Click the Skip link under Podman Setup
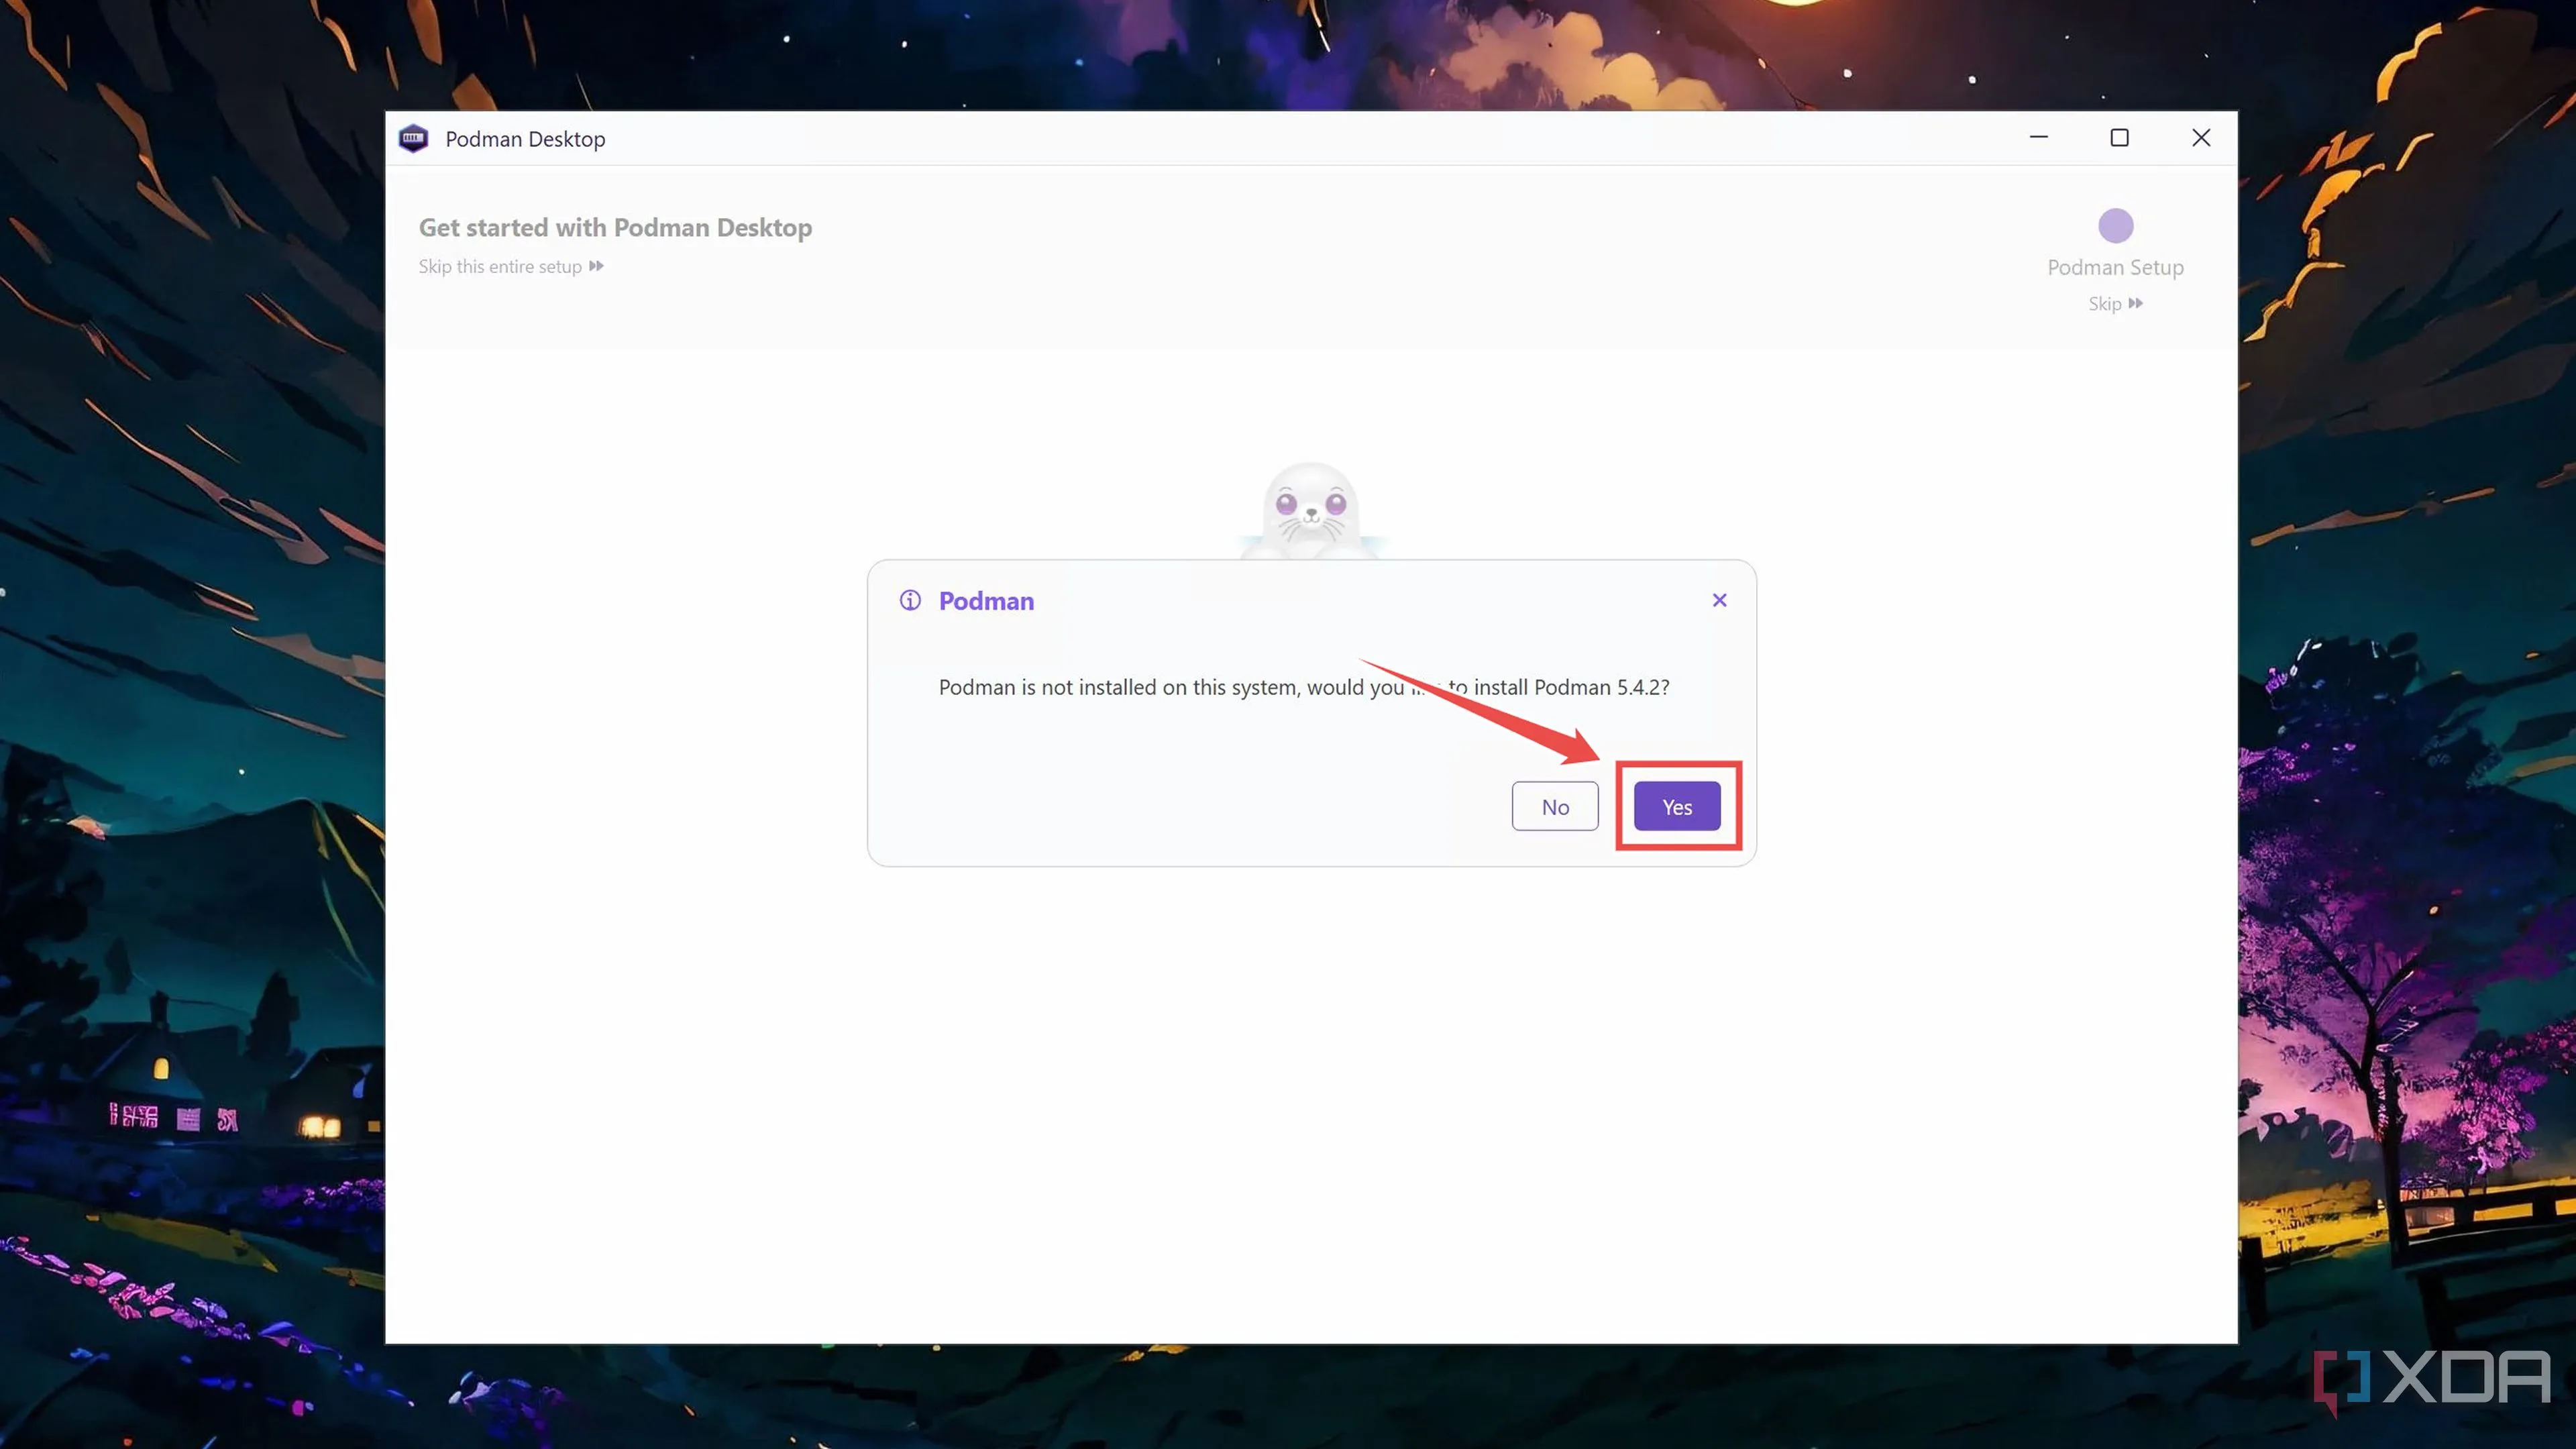2576x1449 pixels. [2115, 303]
